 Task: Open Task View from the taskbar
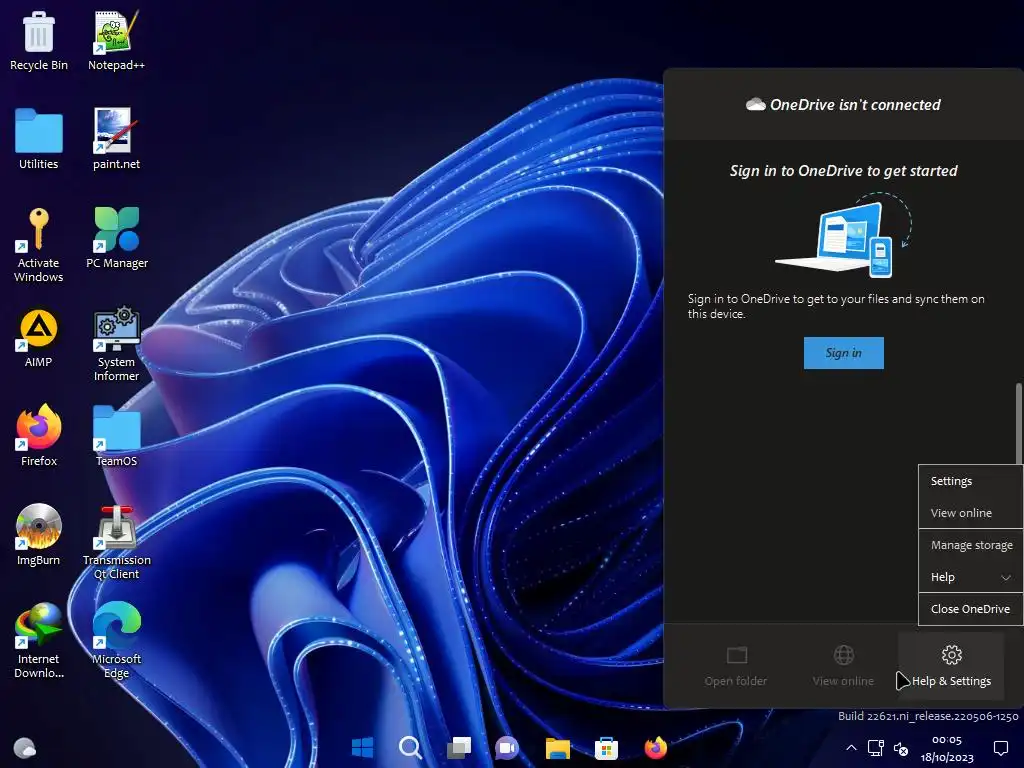click(459, 747)
